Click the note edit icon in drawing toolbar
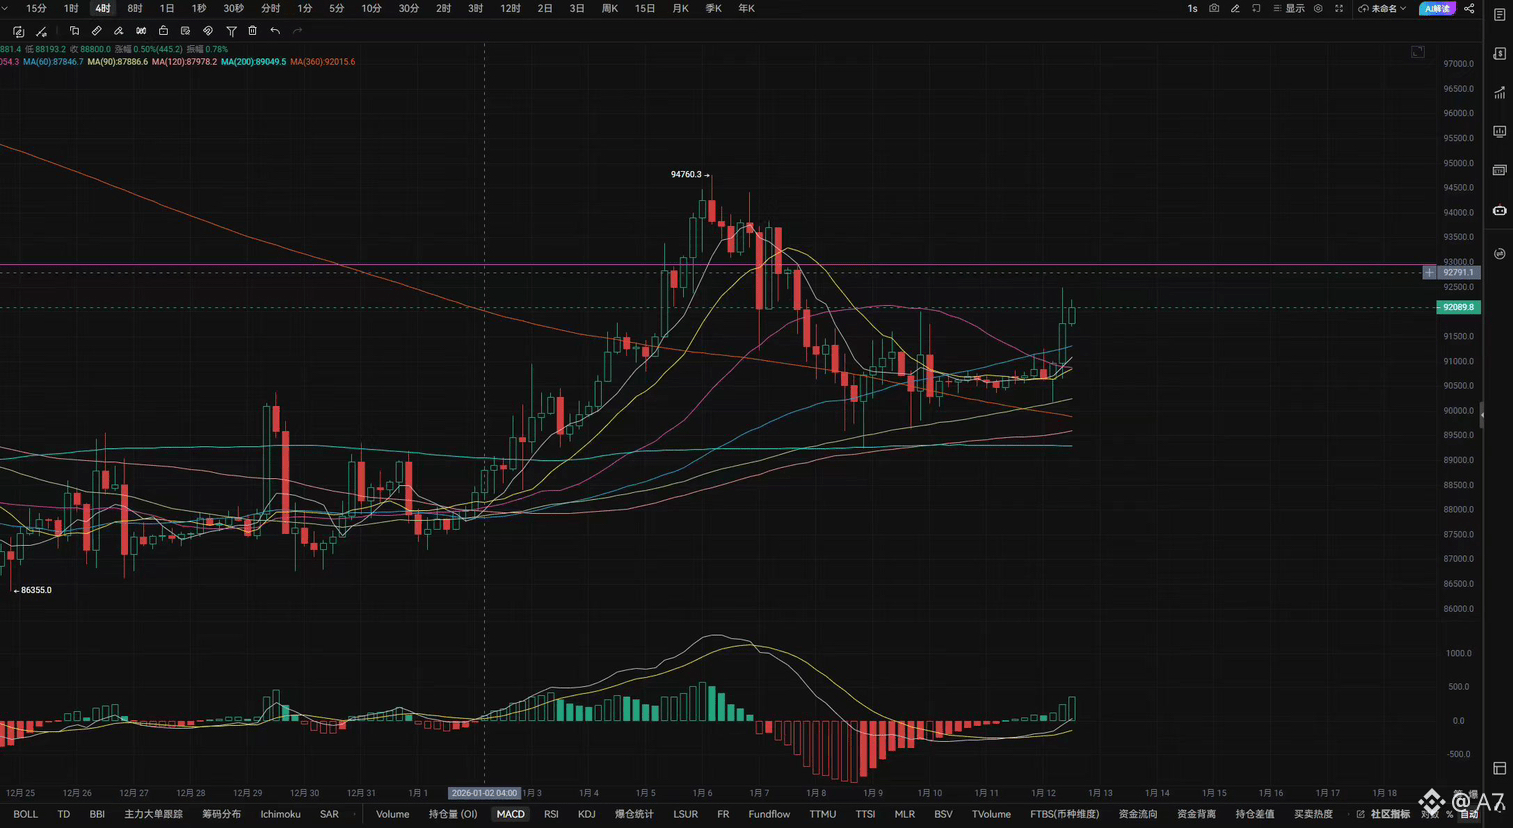Screen dimensions: 1513x828 pyautogui.click(x=185, y=31)
